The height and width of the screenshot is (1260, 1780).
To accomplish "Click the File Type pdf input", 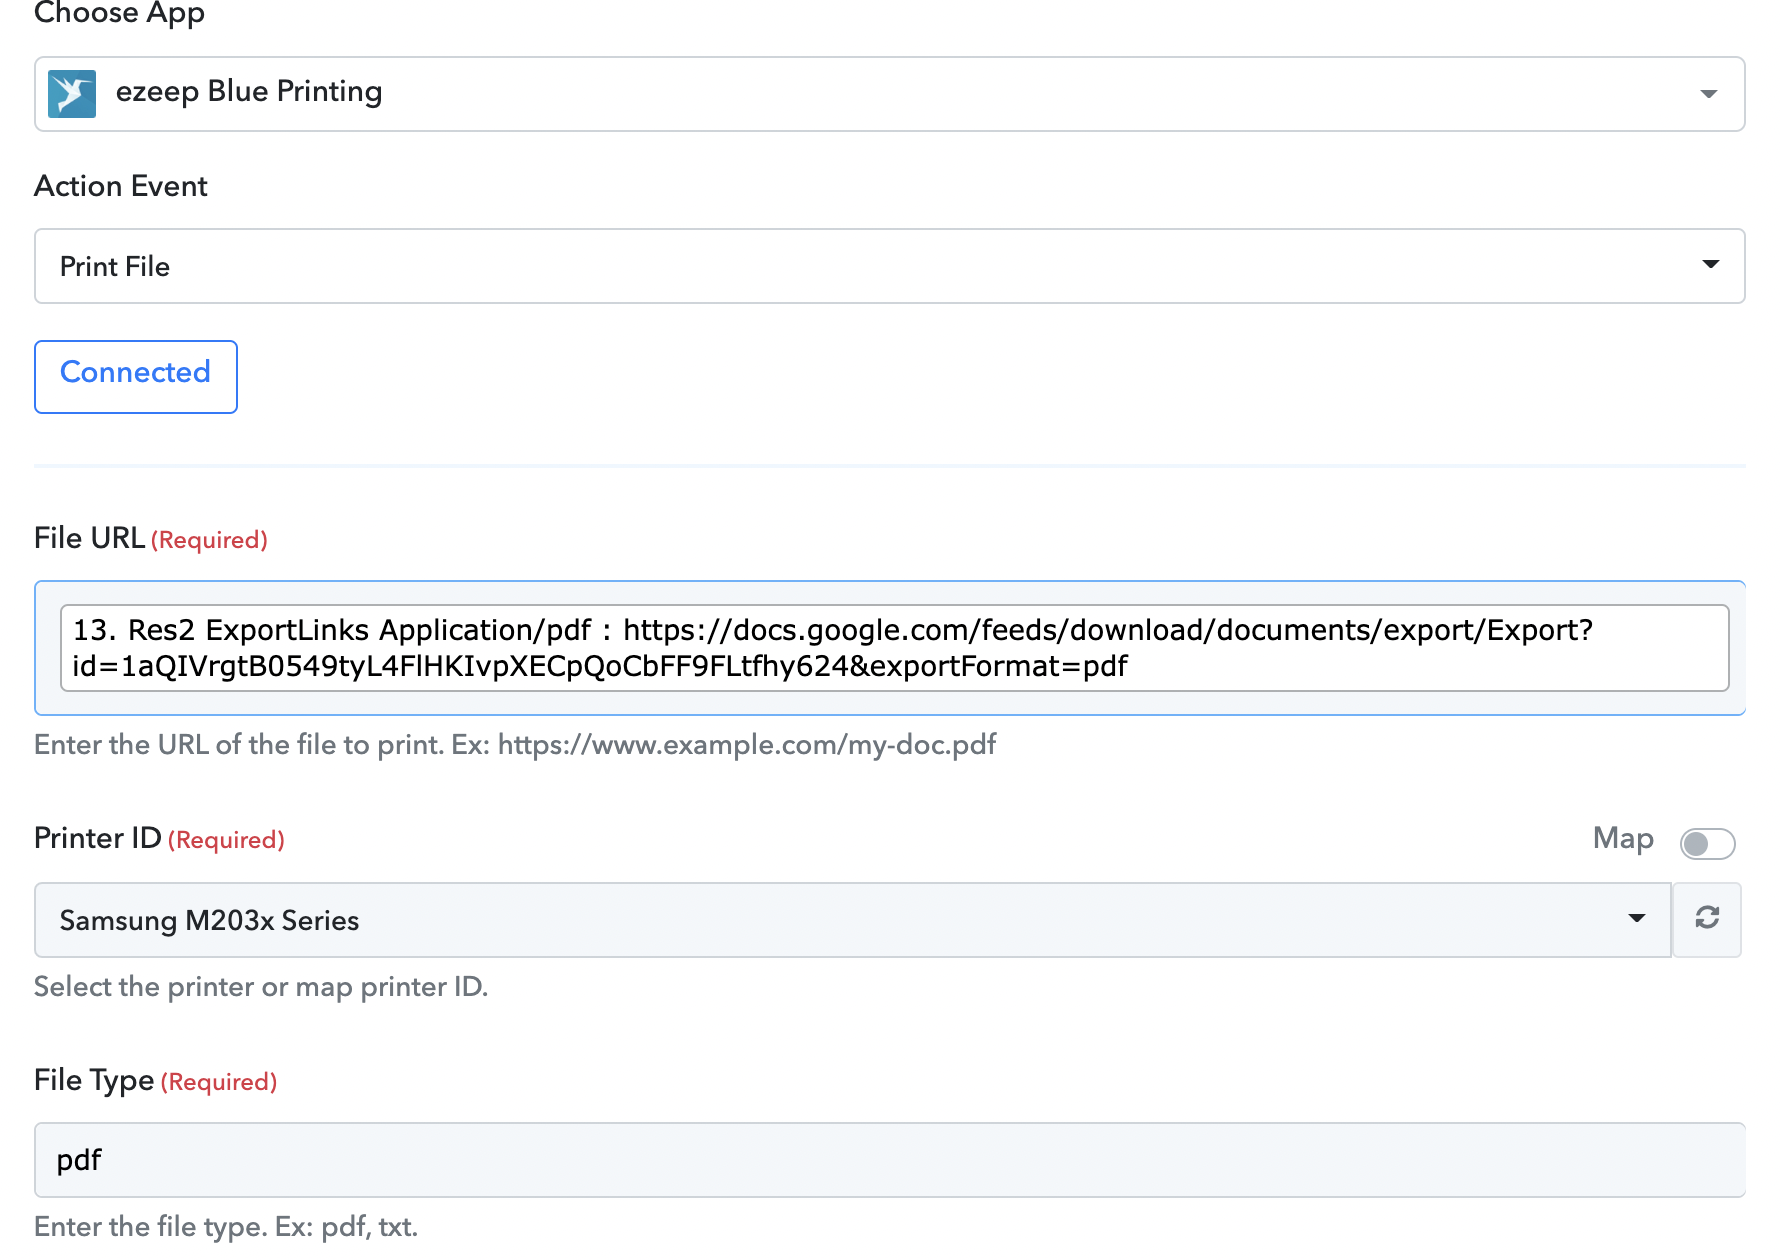I will point(890,1160).
